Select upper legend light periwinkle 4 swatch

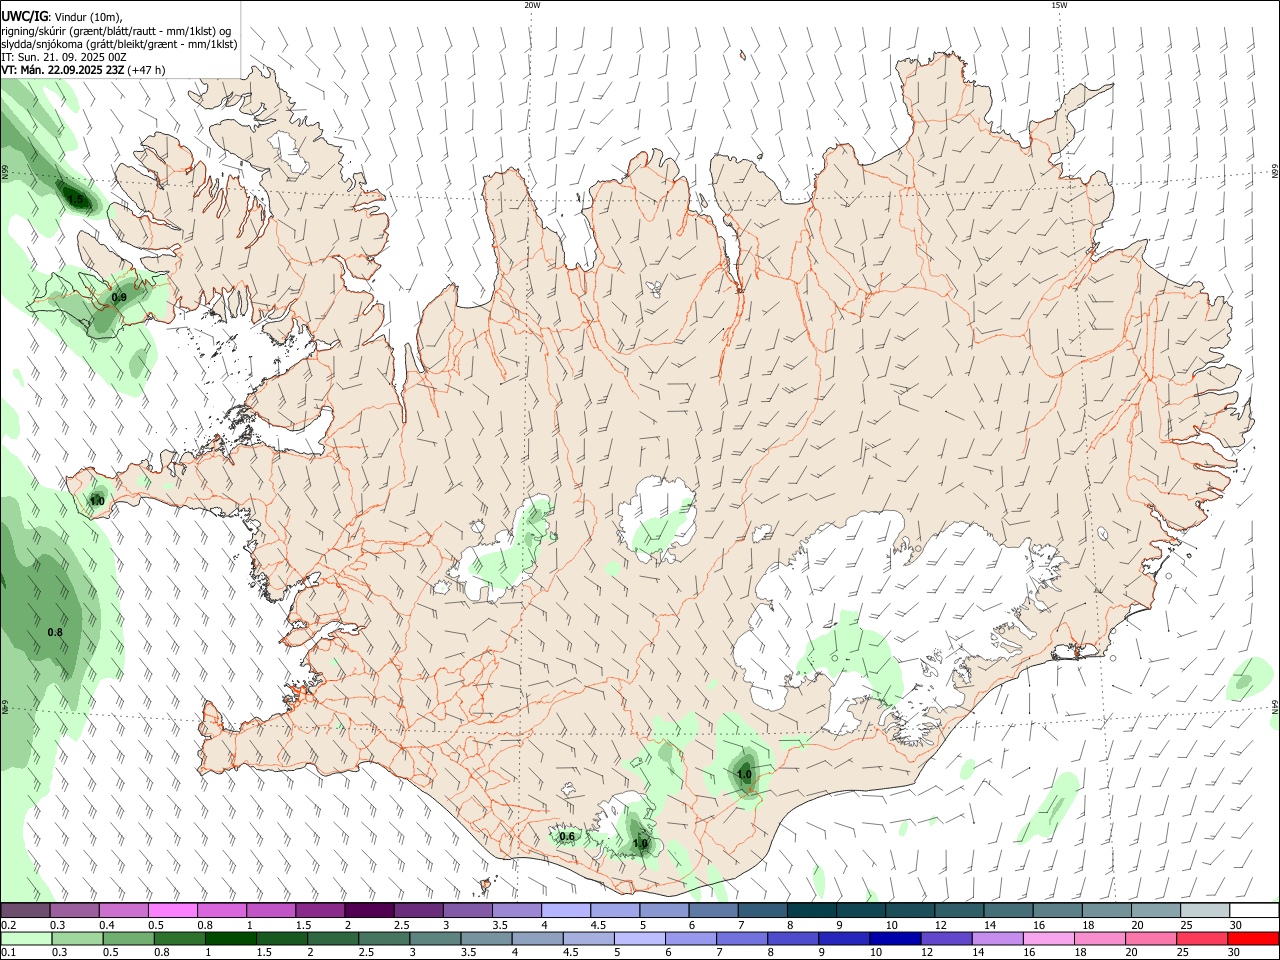566,910
